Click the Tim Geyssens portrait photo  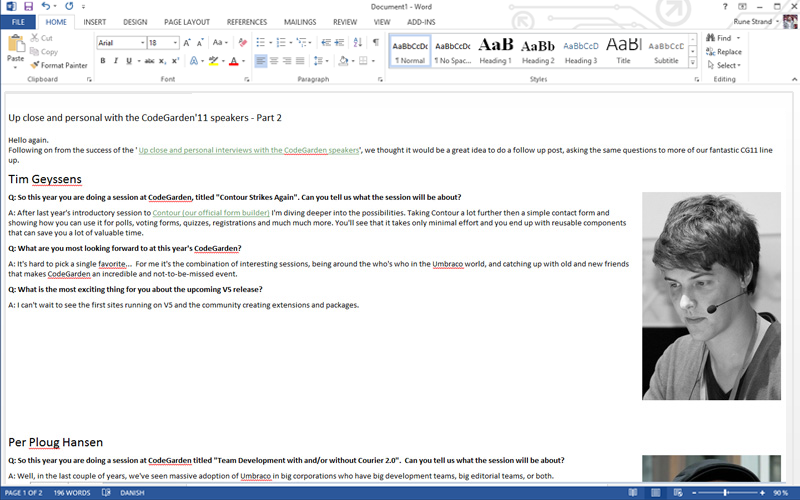(x=711, y=296)
